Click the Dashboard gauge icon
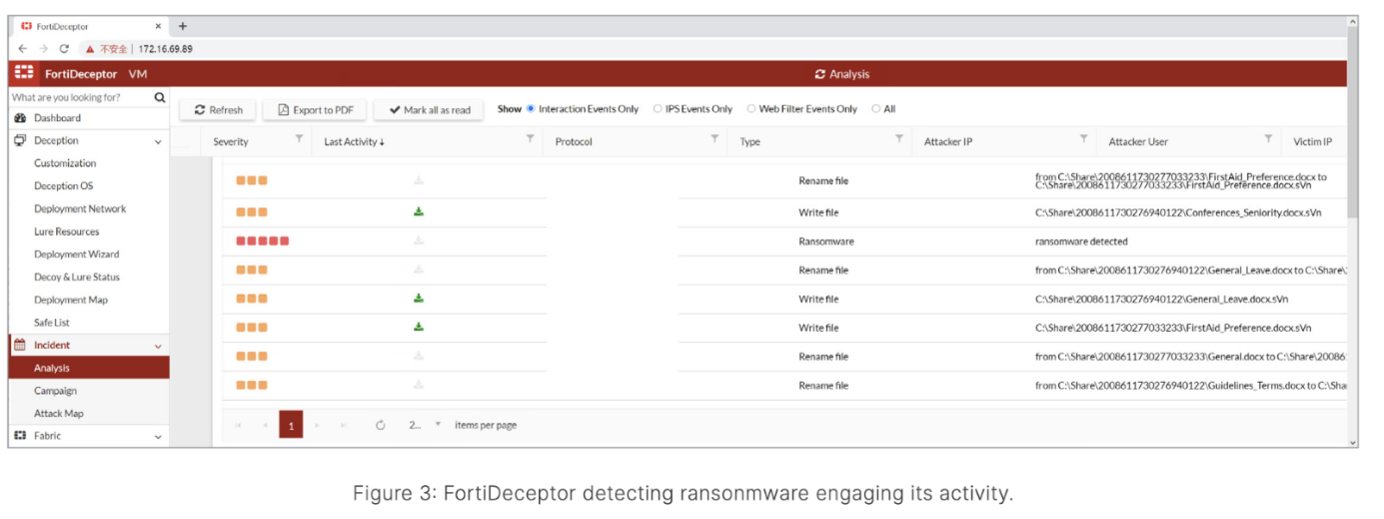The image size is (1384, 519). (20, 118)
